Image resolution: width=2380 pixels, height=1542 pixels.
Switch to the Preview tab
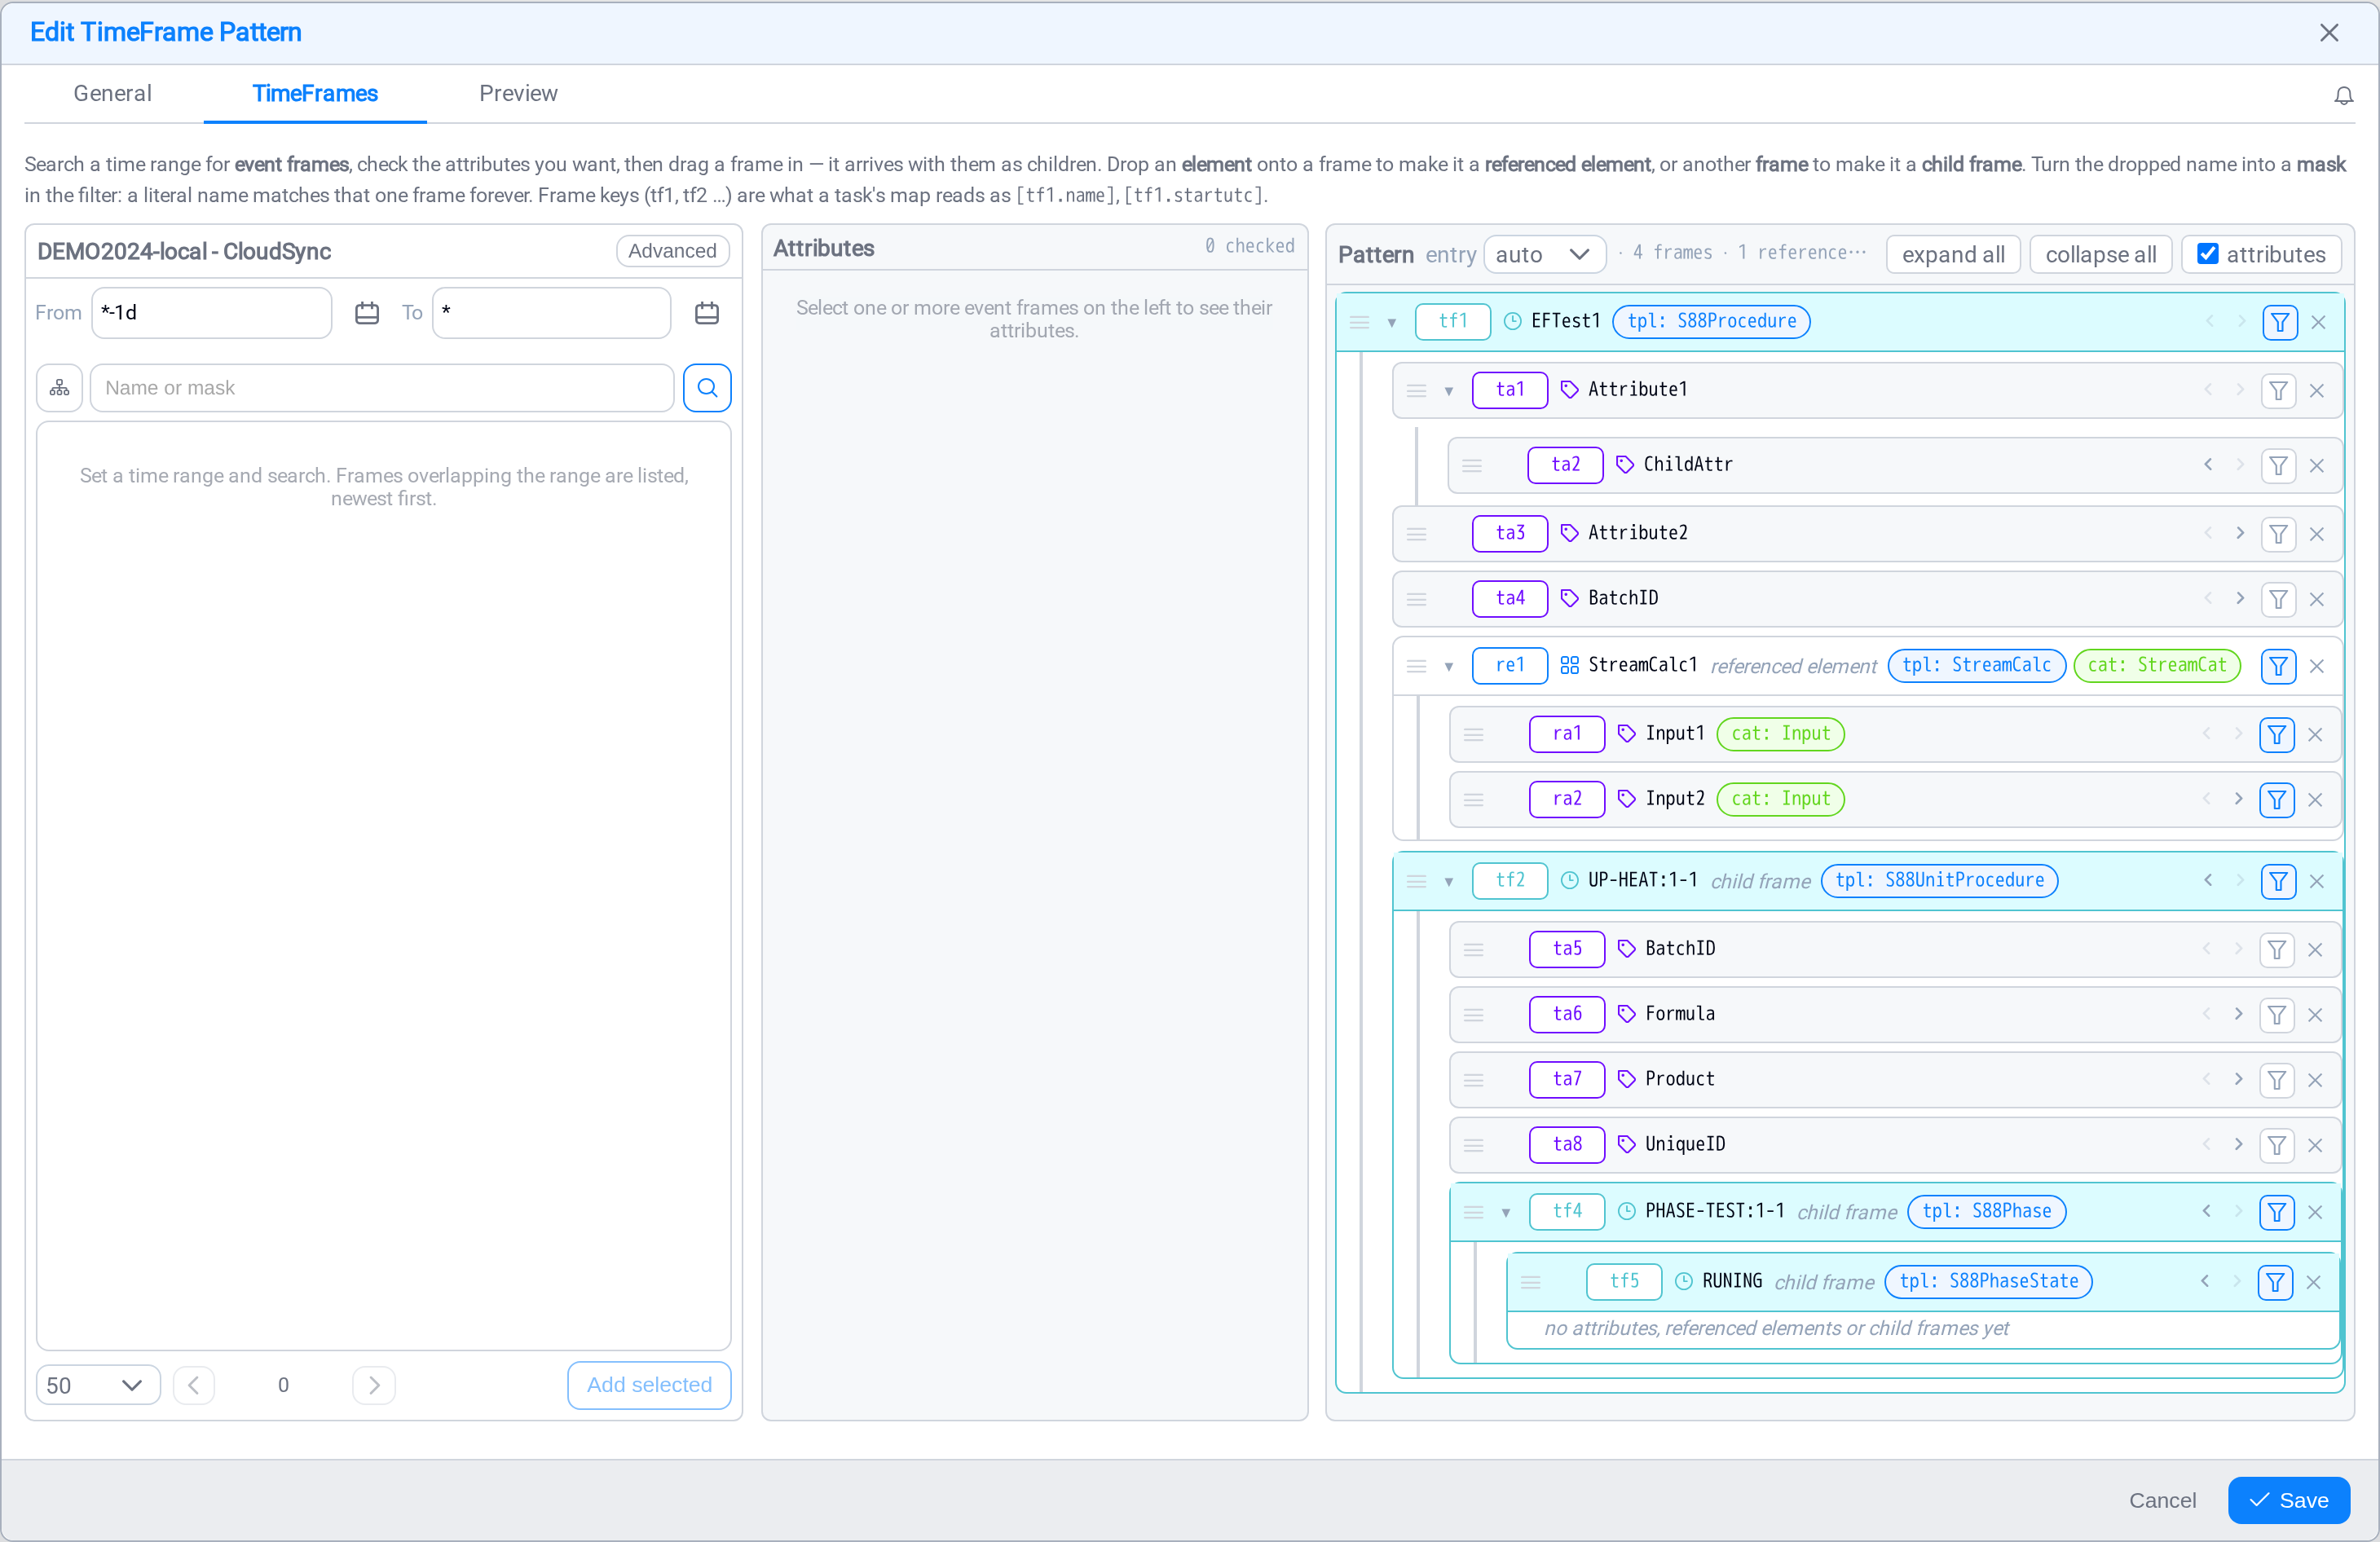518,93
